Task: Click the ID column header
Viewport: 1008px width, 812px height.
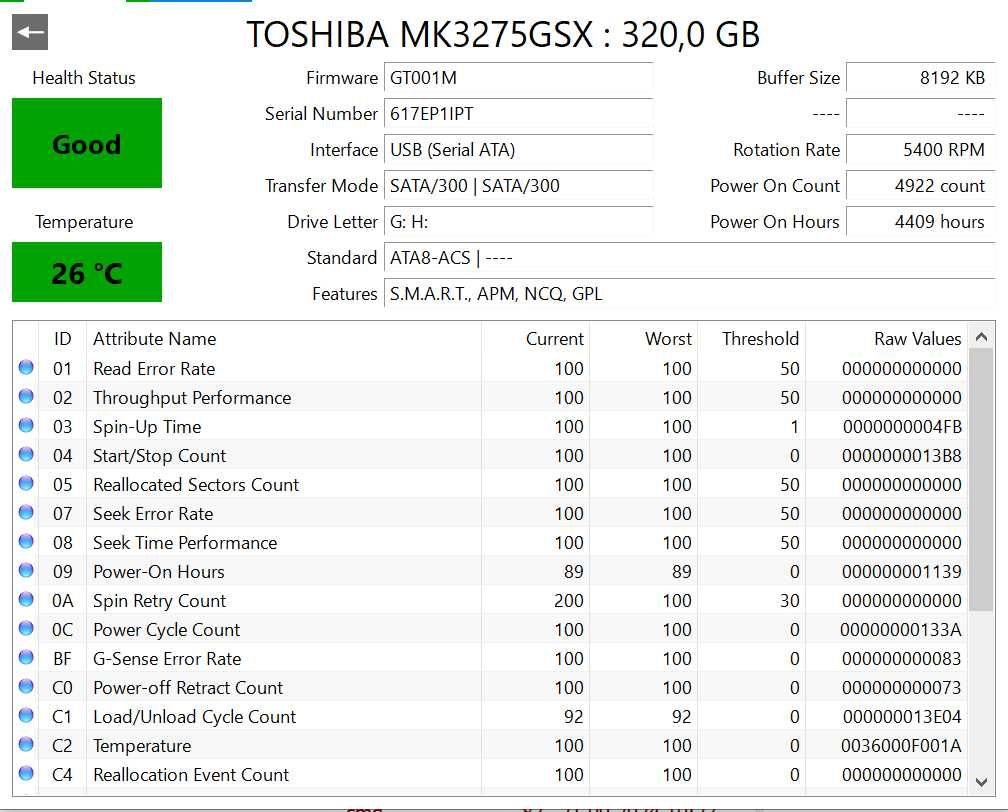Action: point(62,339)
